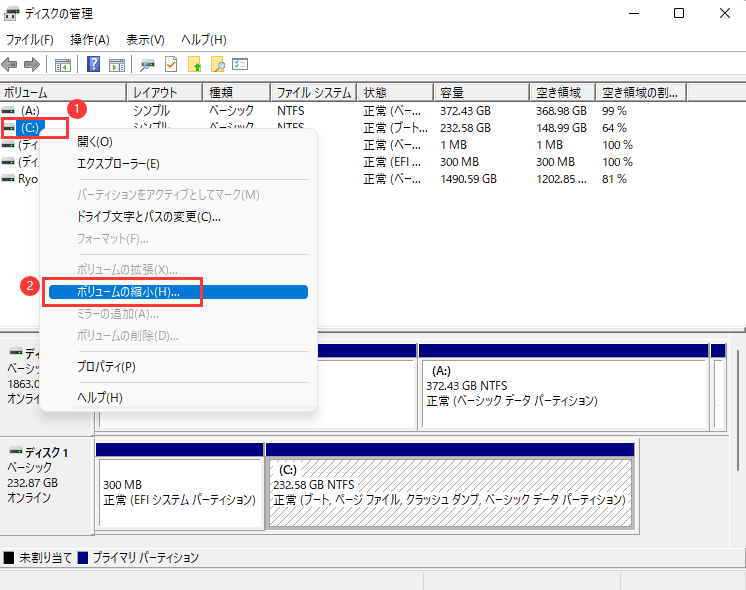
Task: Click the folder with green arrow icon
Action: (195, 65)
